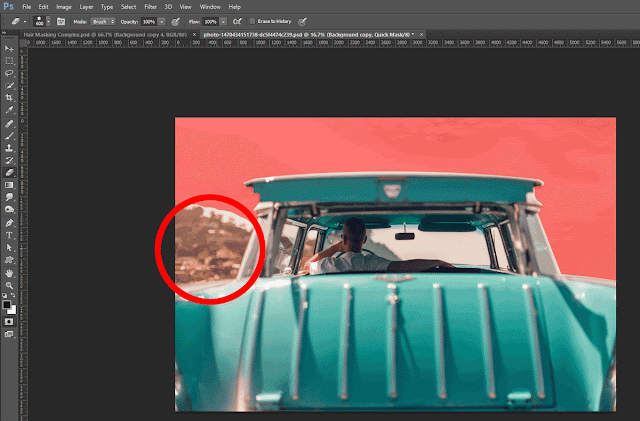Open the Select menu
The width and height of the screenshot is (640, 421).
[128, 7]
